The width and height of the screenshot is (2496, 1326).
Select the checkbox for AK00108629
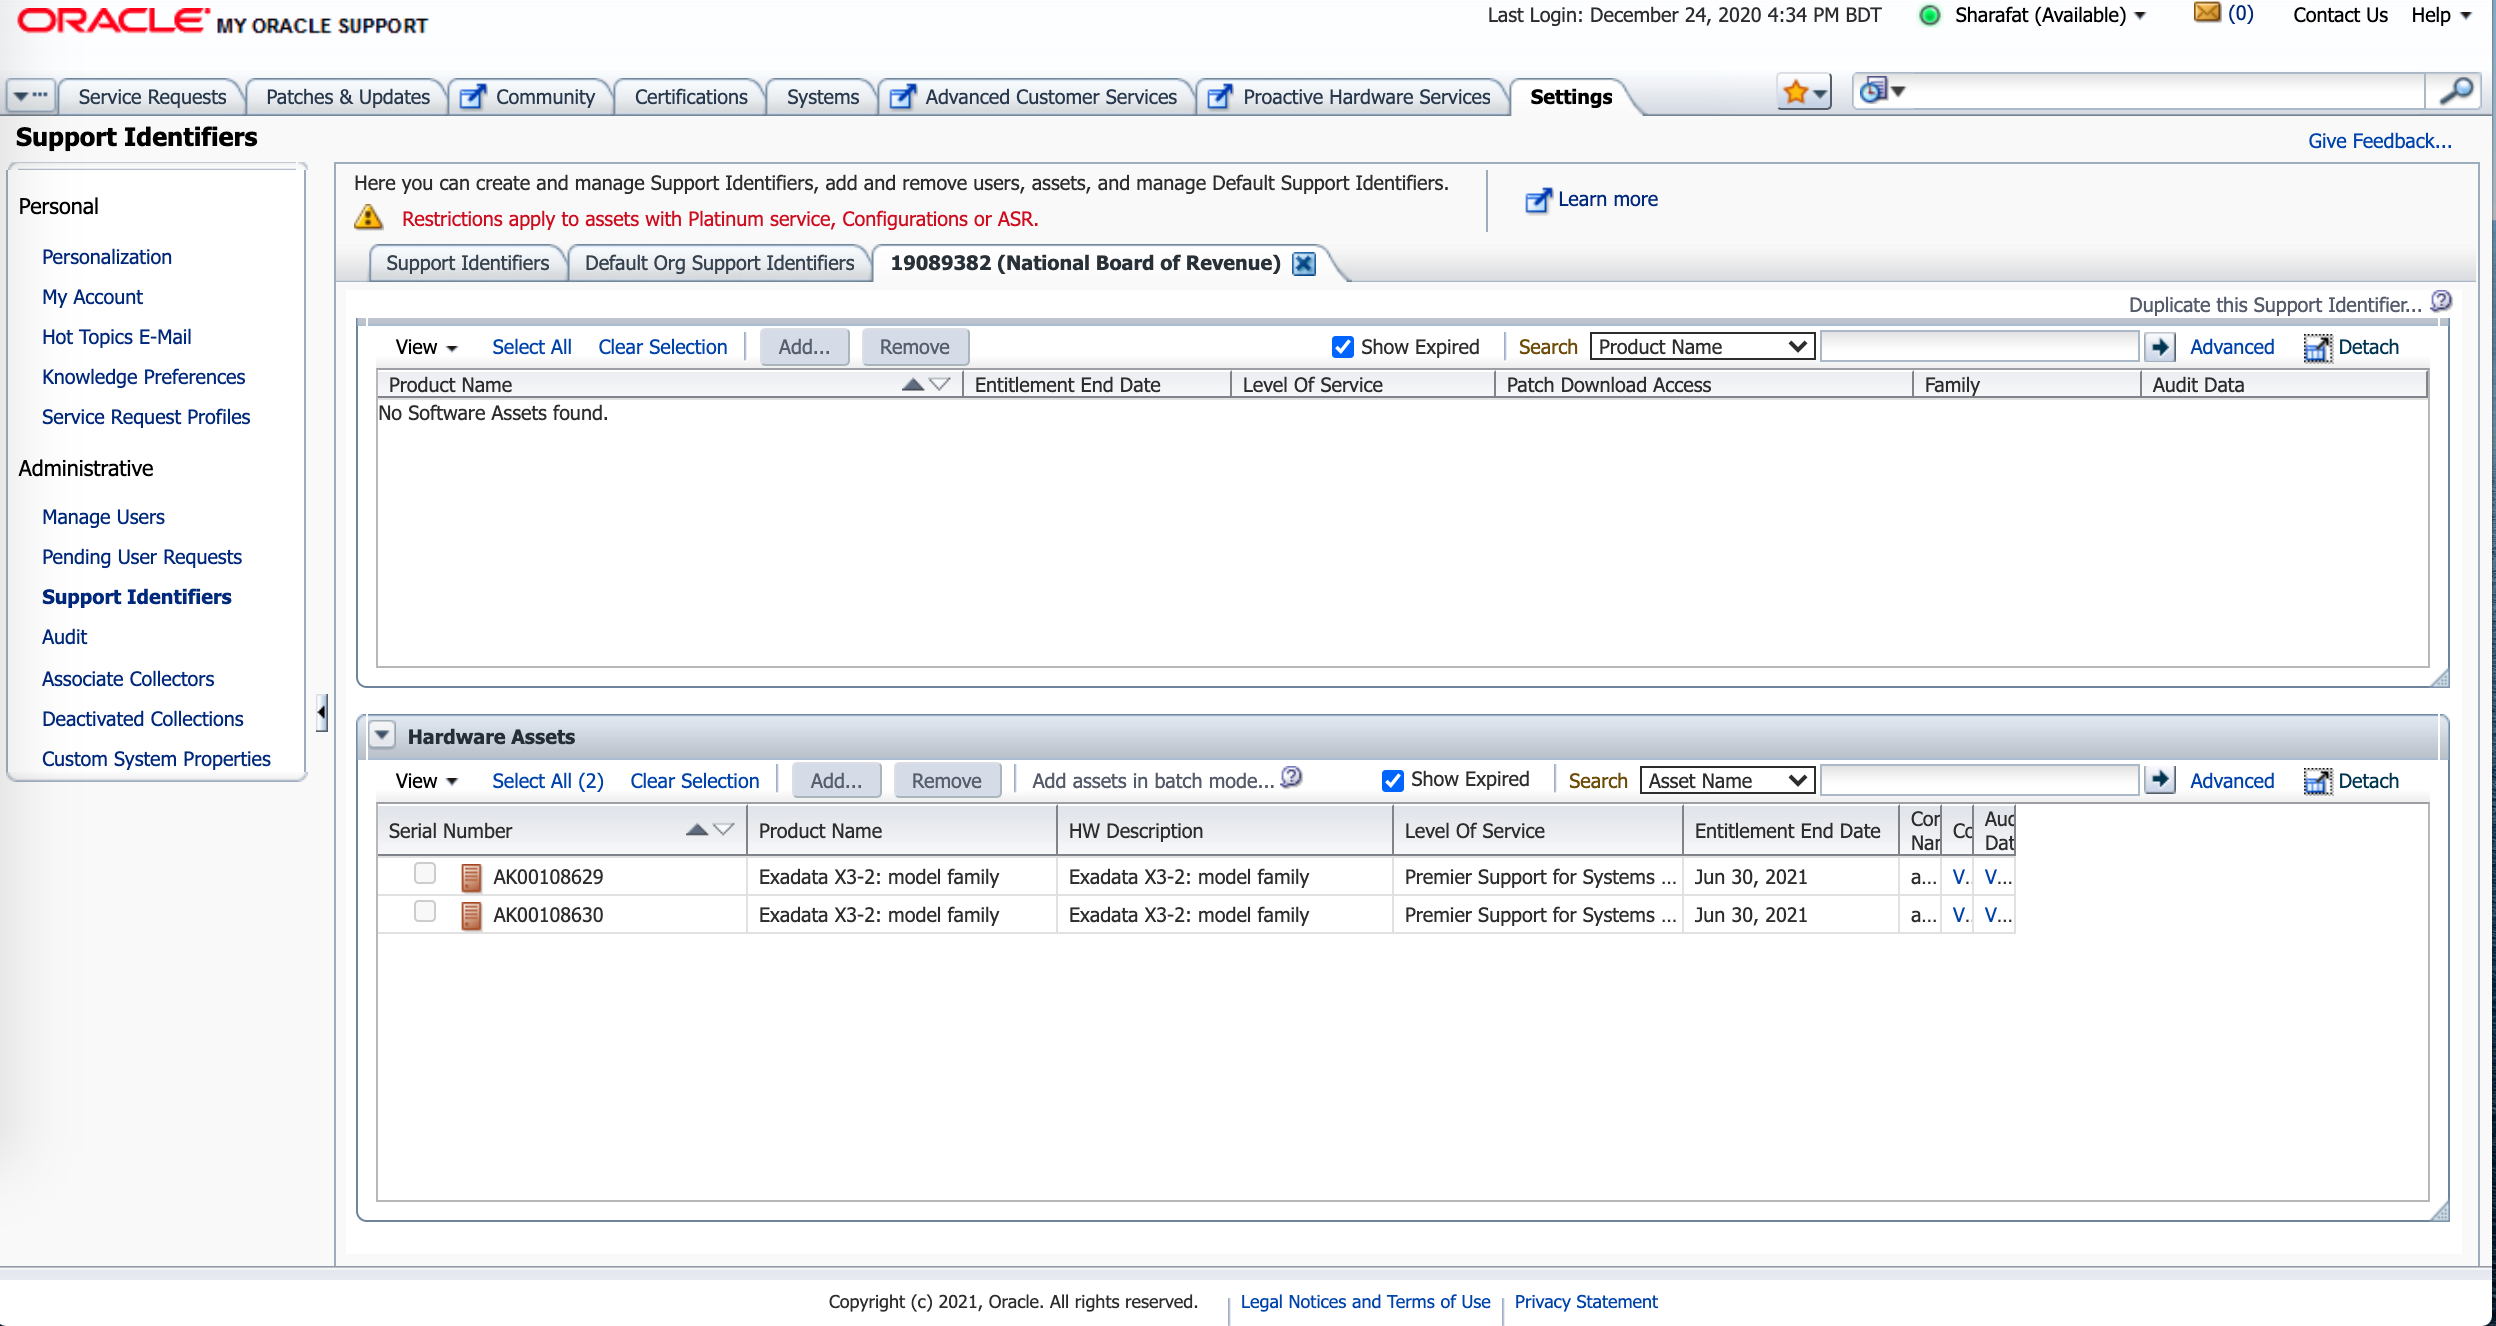(425, 873)
